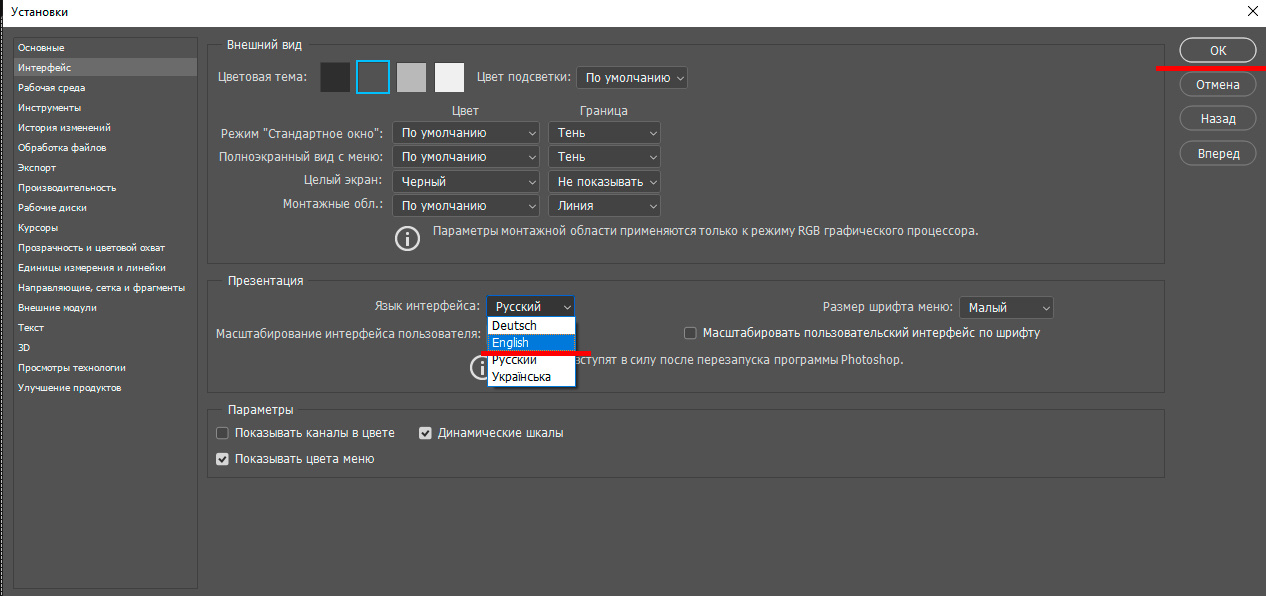Enable the "Показывать каналы в цвете" checkbox
Viewport: 1266px width, 596px height.
222,433
